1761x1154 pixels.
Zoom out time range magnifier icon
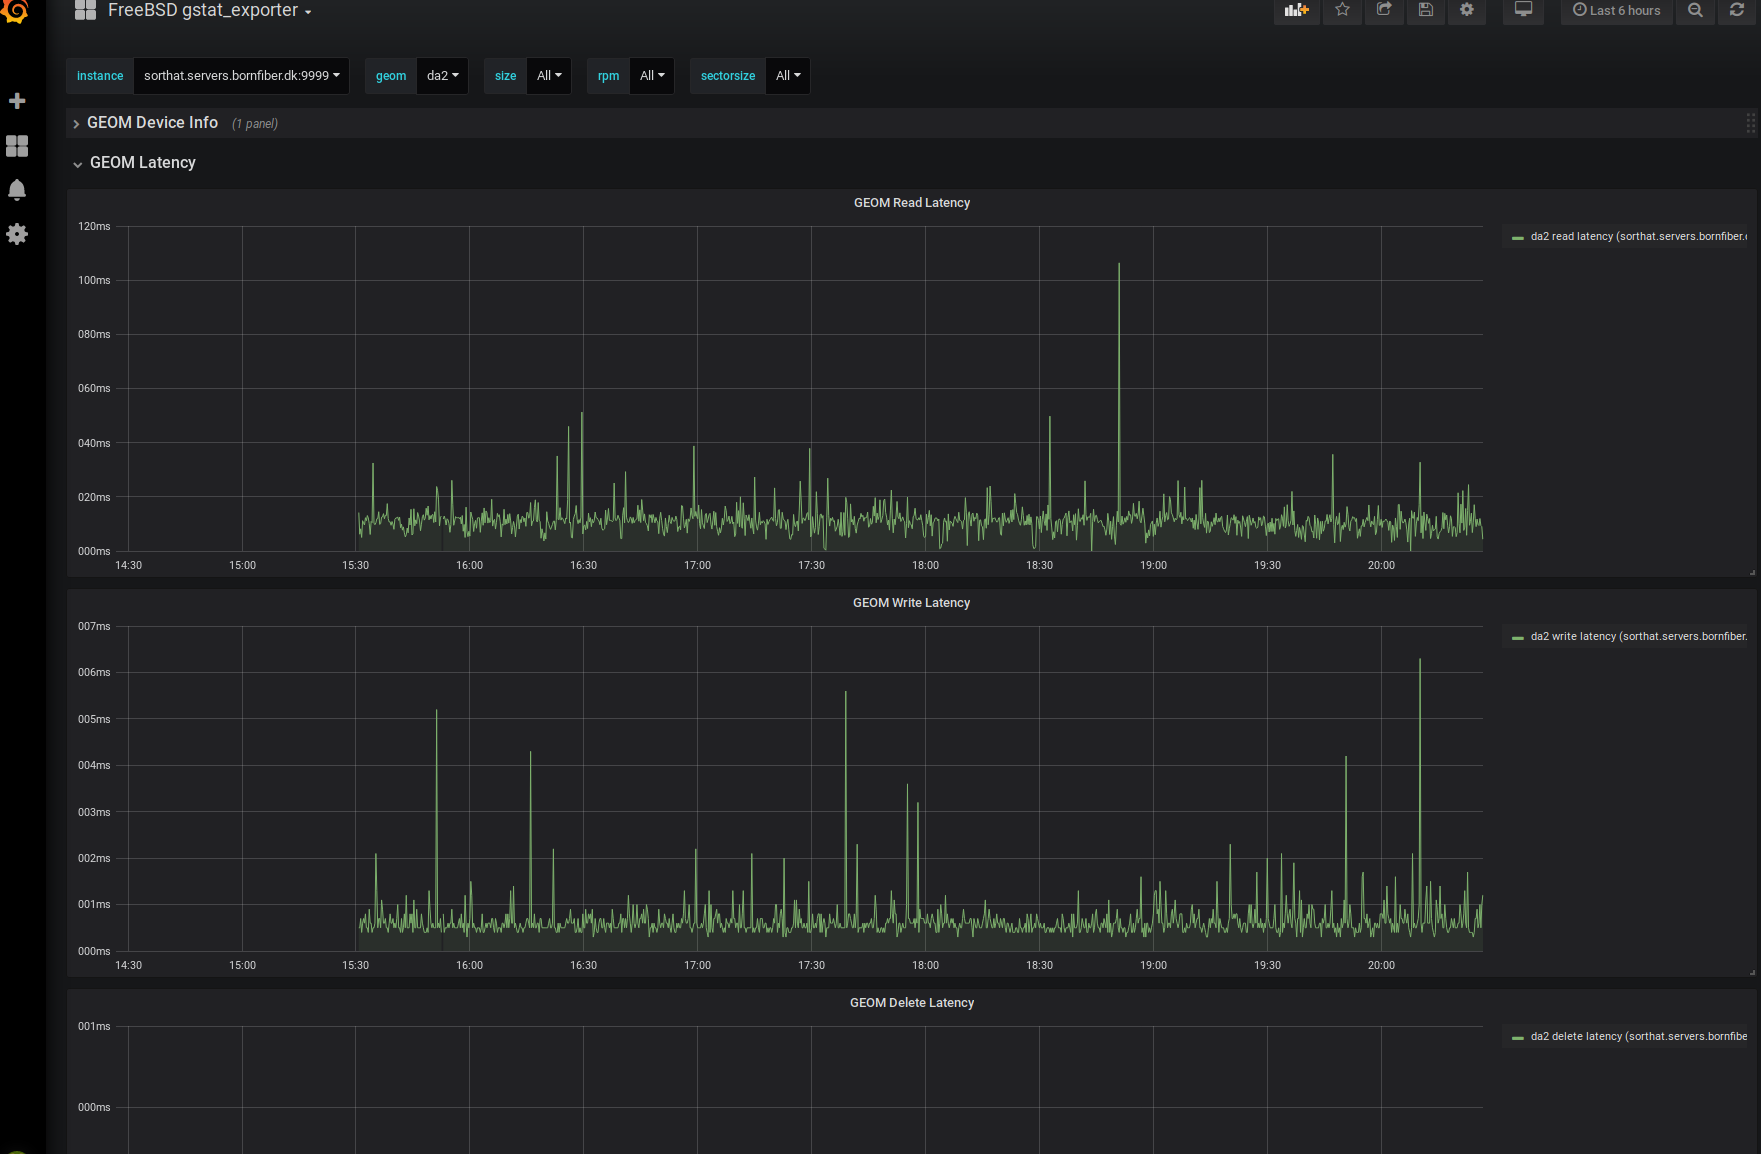[x=1695, y=10]
